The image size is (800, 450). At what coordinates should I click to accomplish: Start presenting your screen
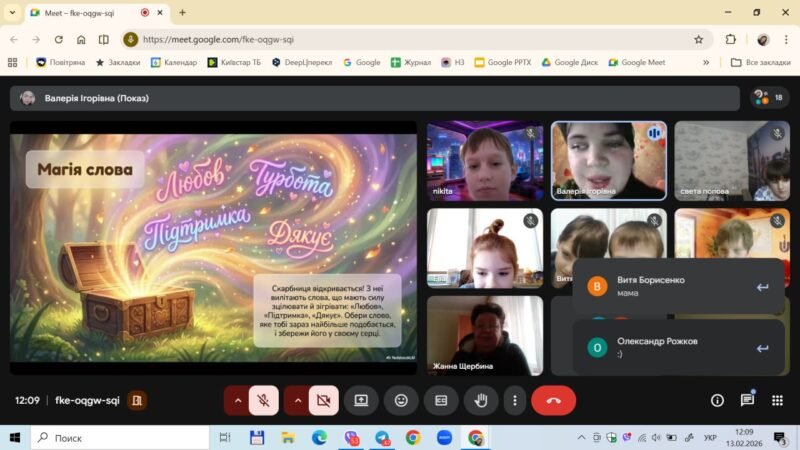tap(361, 400)
